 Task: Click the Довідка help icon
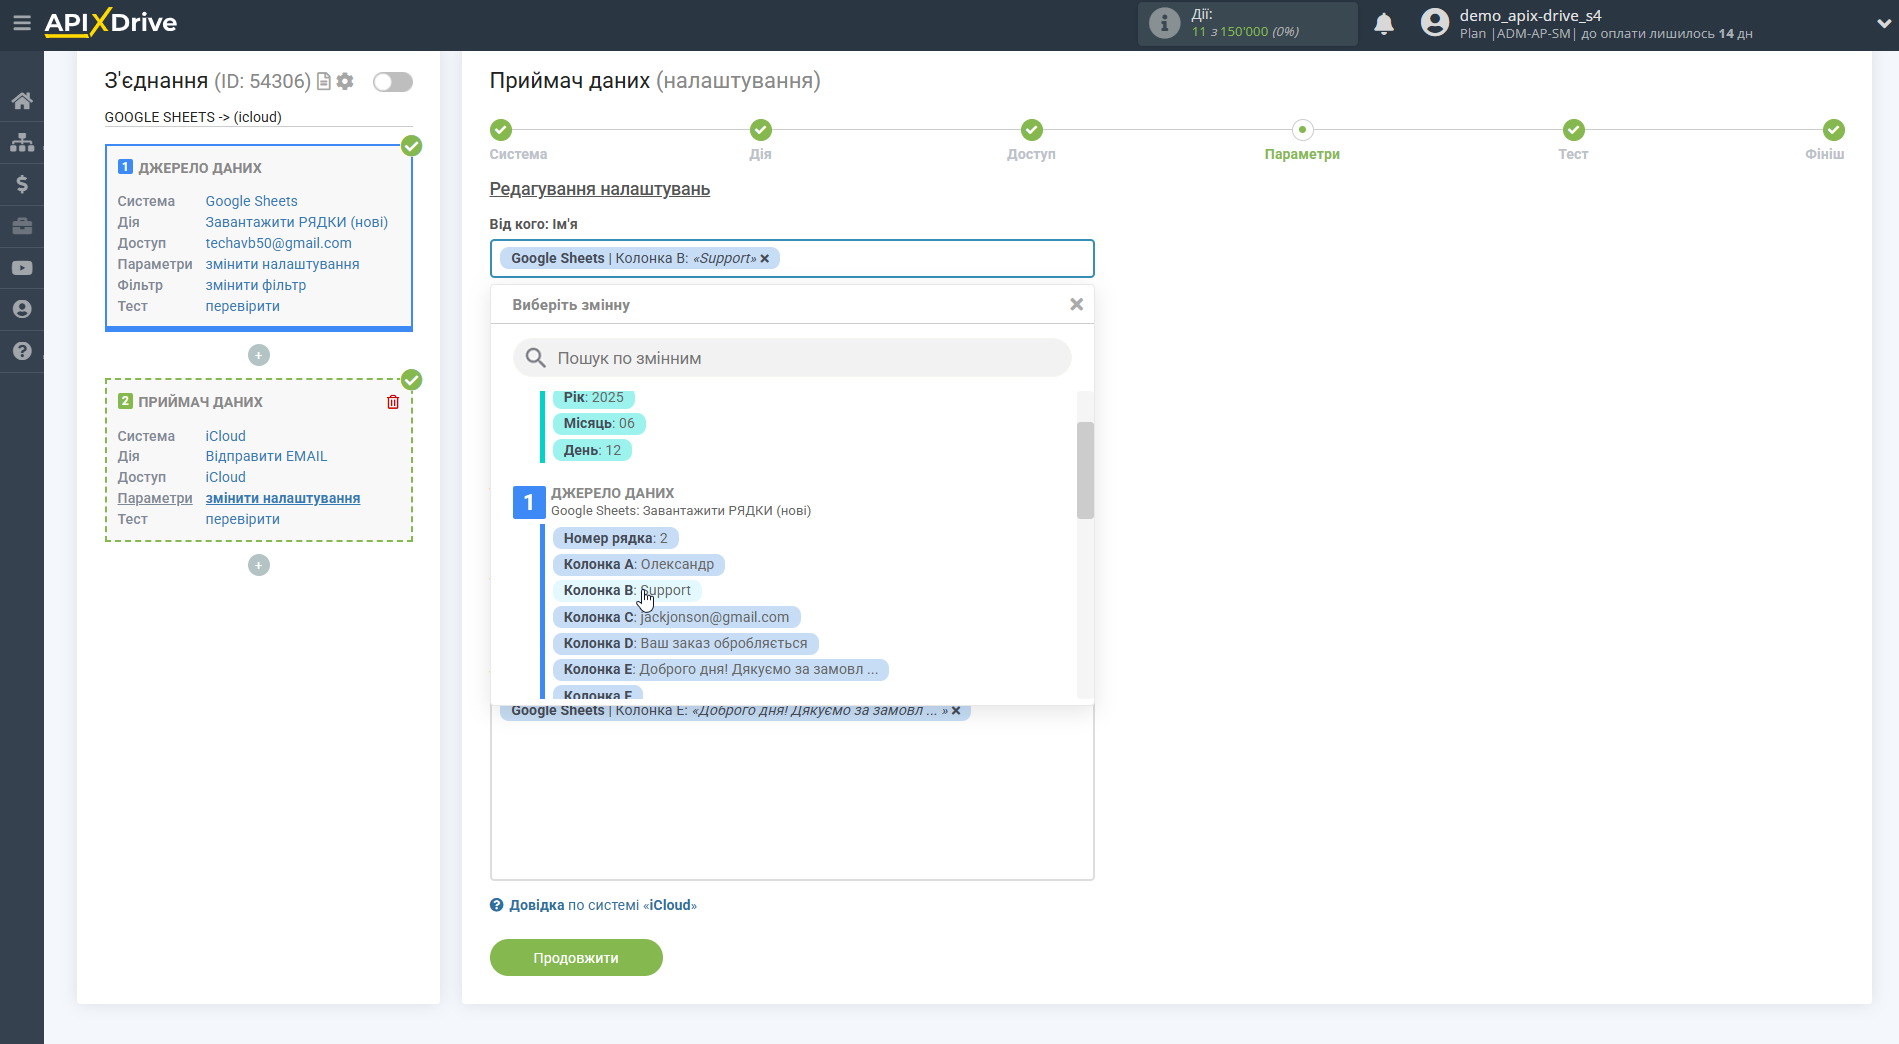[497, 905]
